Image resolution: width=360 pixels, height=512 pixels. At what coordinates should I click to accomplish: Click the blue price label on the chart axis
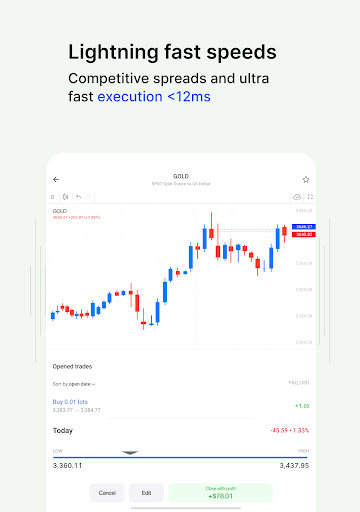click(304, 227)
